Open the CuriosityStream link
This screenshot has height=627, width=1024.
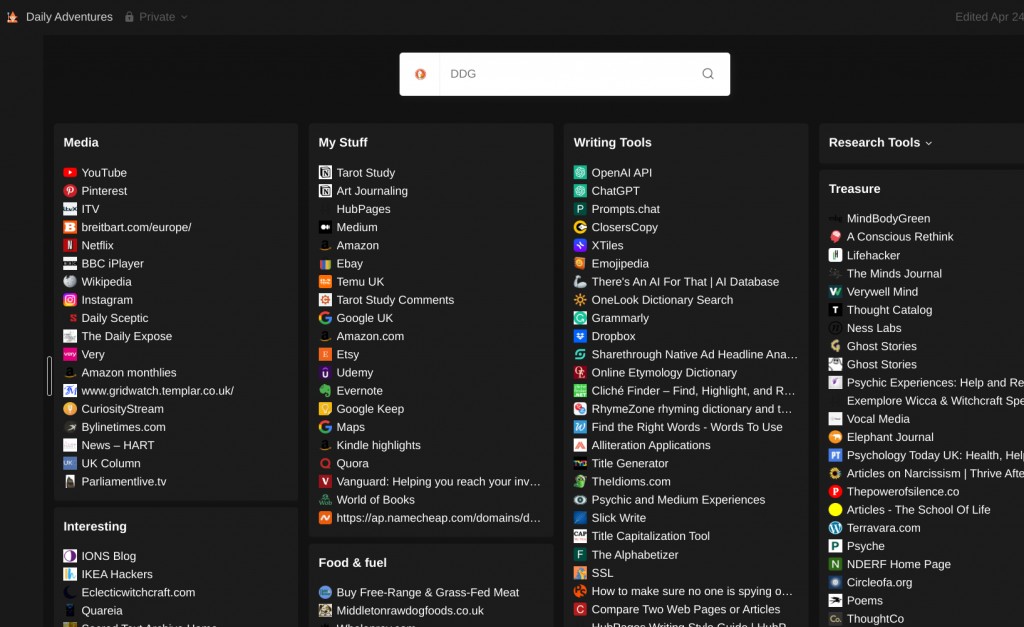coord(123,409)
